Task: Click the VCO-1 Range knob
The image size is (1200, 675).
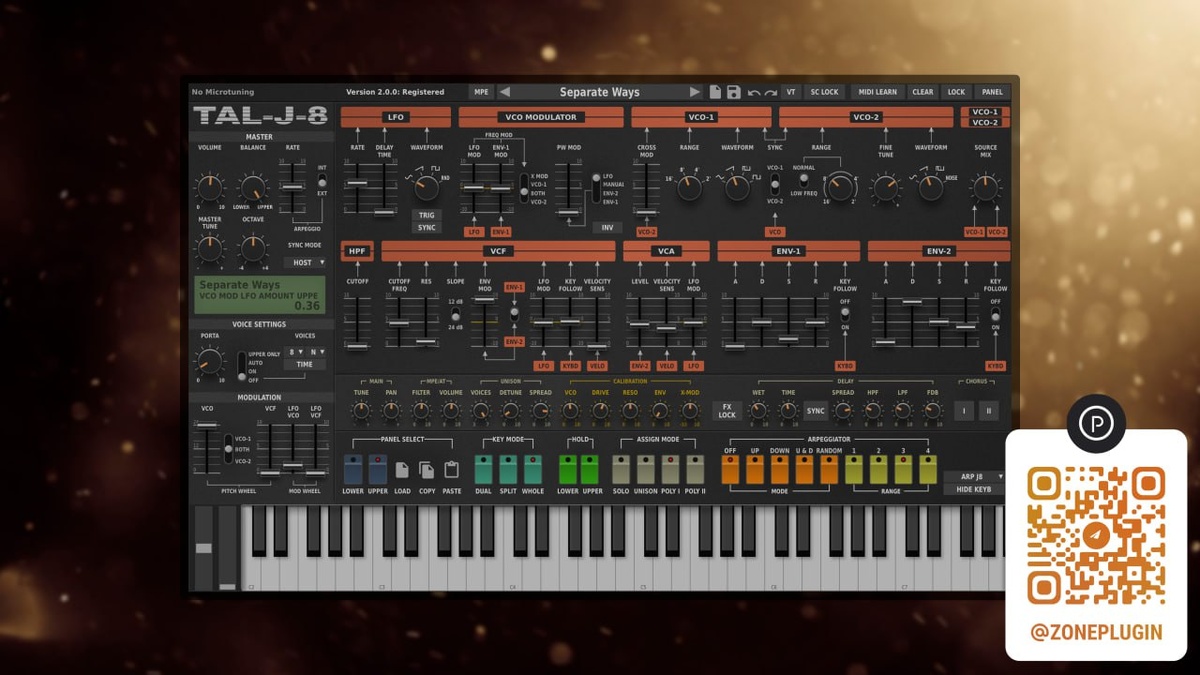Action: (x=689, y=186)
